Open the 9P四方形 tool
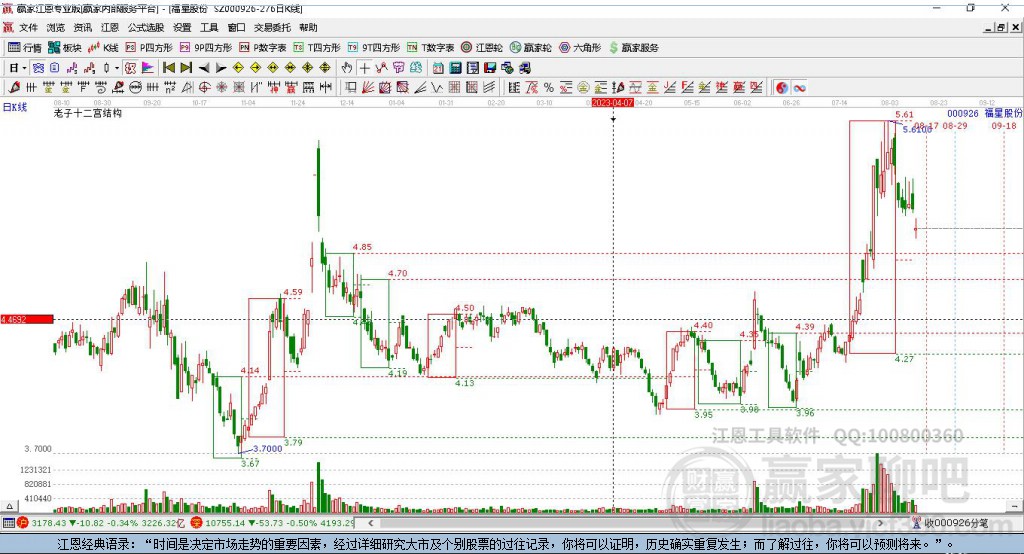Image resolution: width=1024 pixels, height=554 pixels. click(x=206, y=48)
